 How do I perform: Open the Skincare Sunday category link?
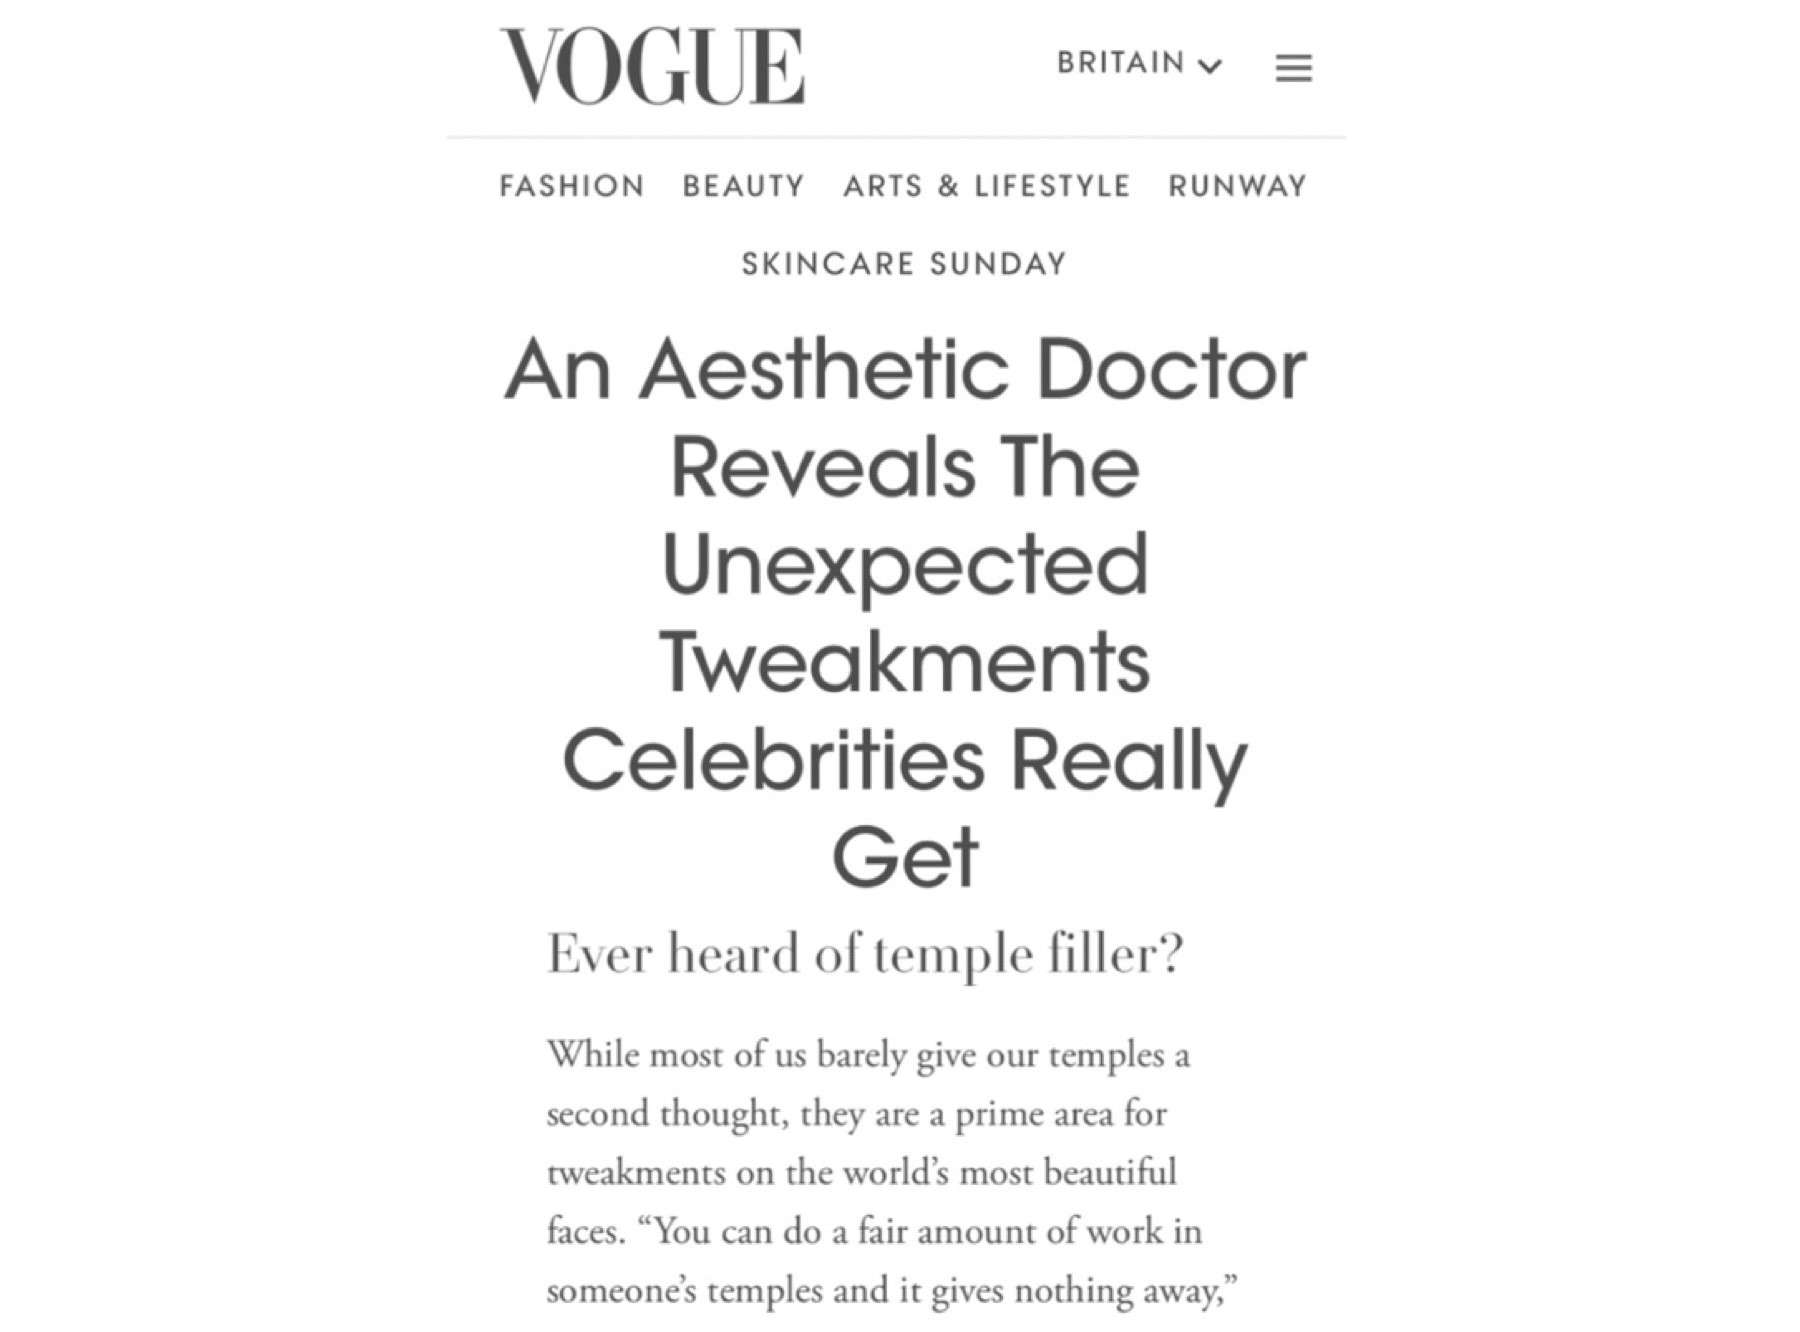(904, 264)
